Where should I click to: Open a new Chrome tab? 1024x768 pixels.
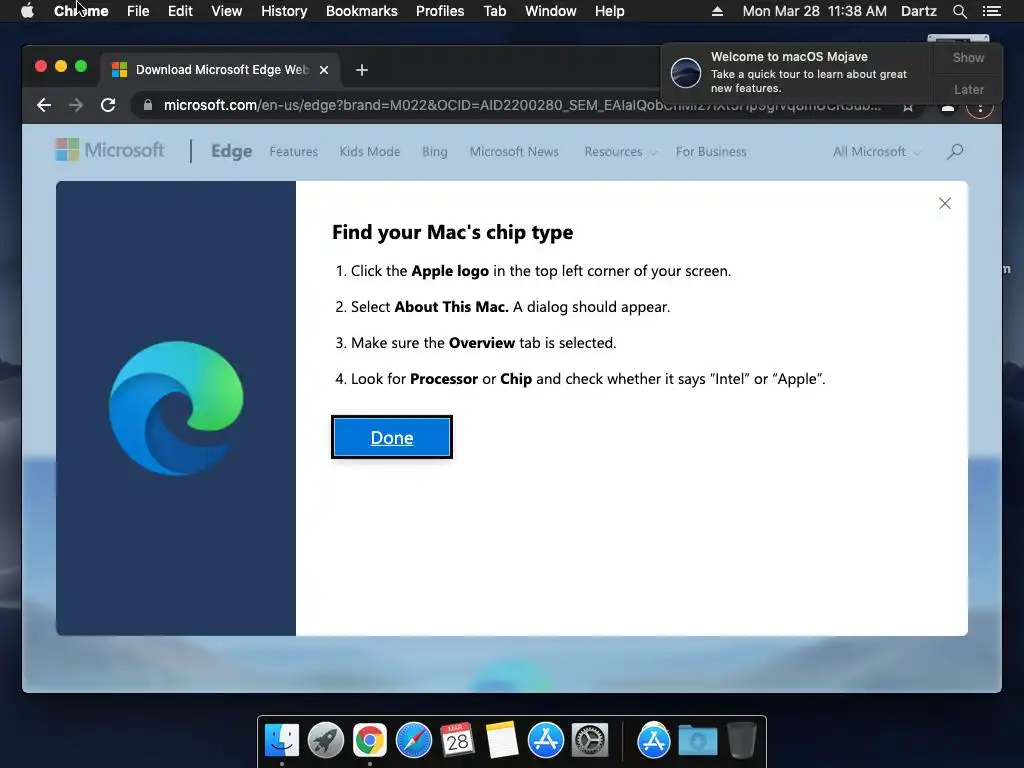(x=362, y=70)
